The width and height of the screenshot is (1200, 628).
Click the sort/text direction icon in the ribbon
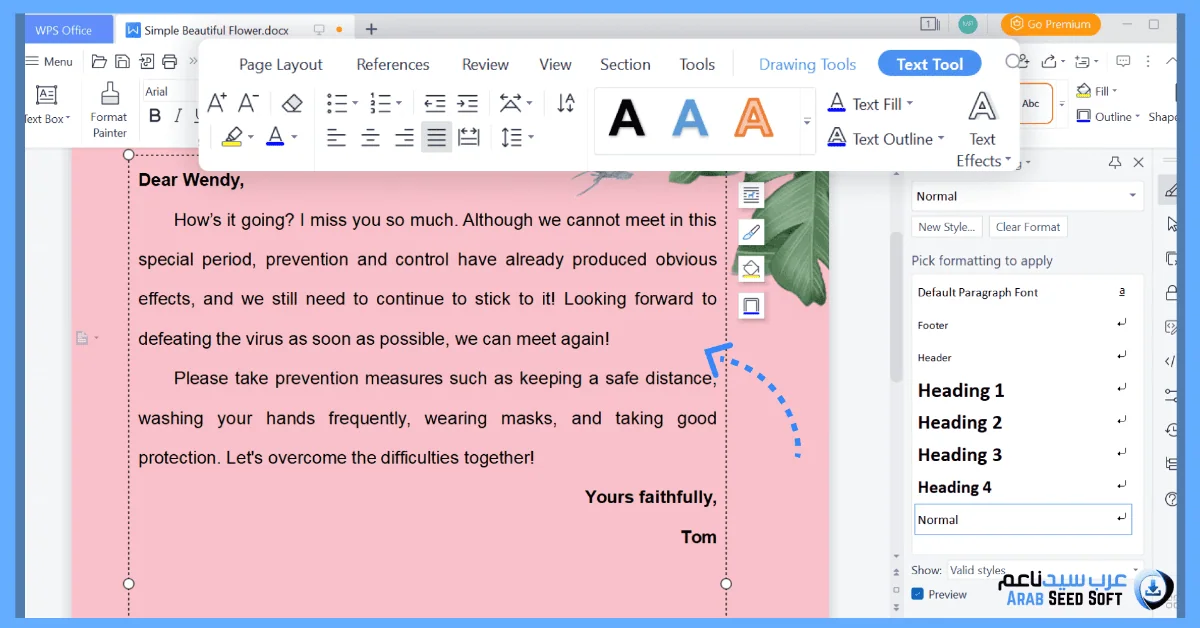pos(565,102)
